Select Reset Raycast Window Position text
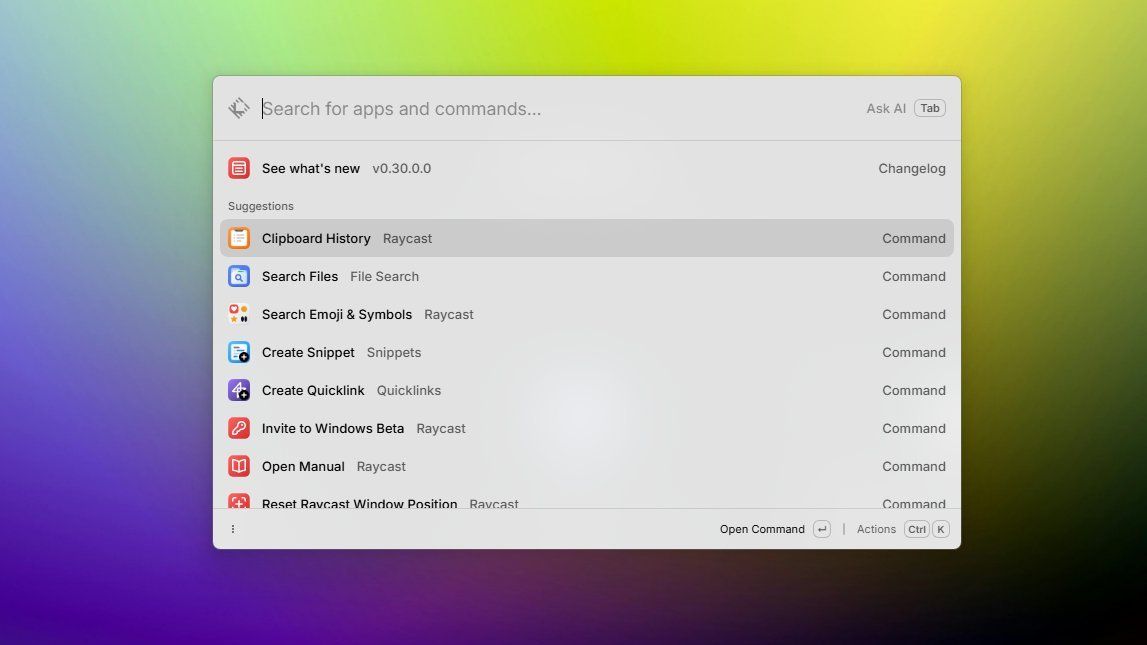 click(x=359, y=503)
